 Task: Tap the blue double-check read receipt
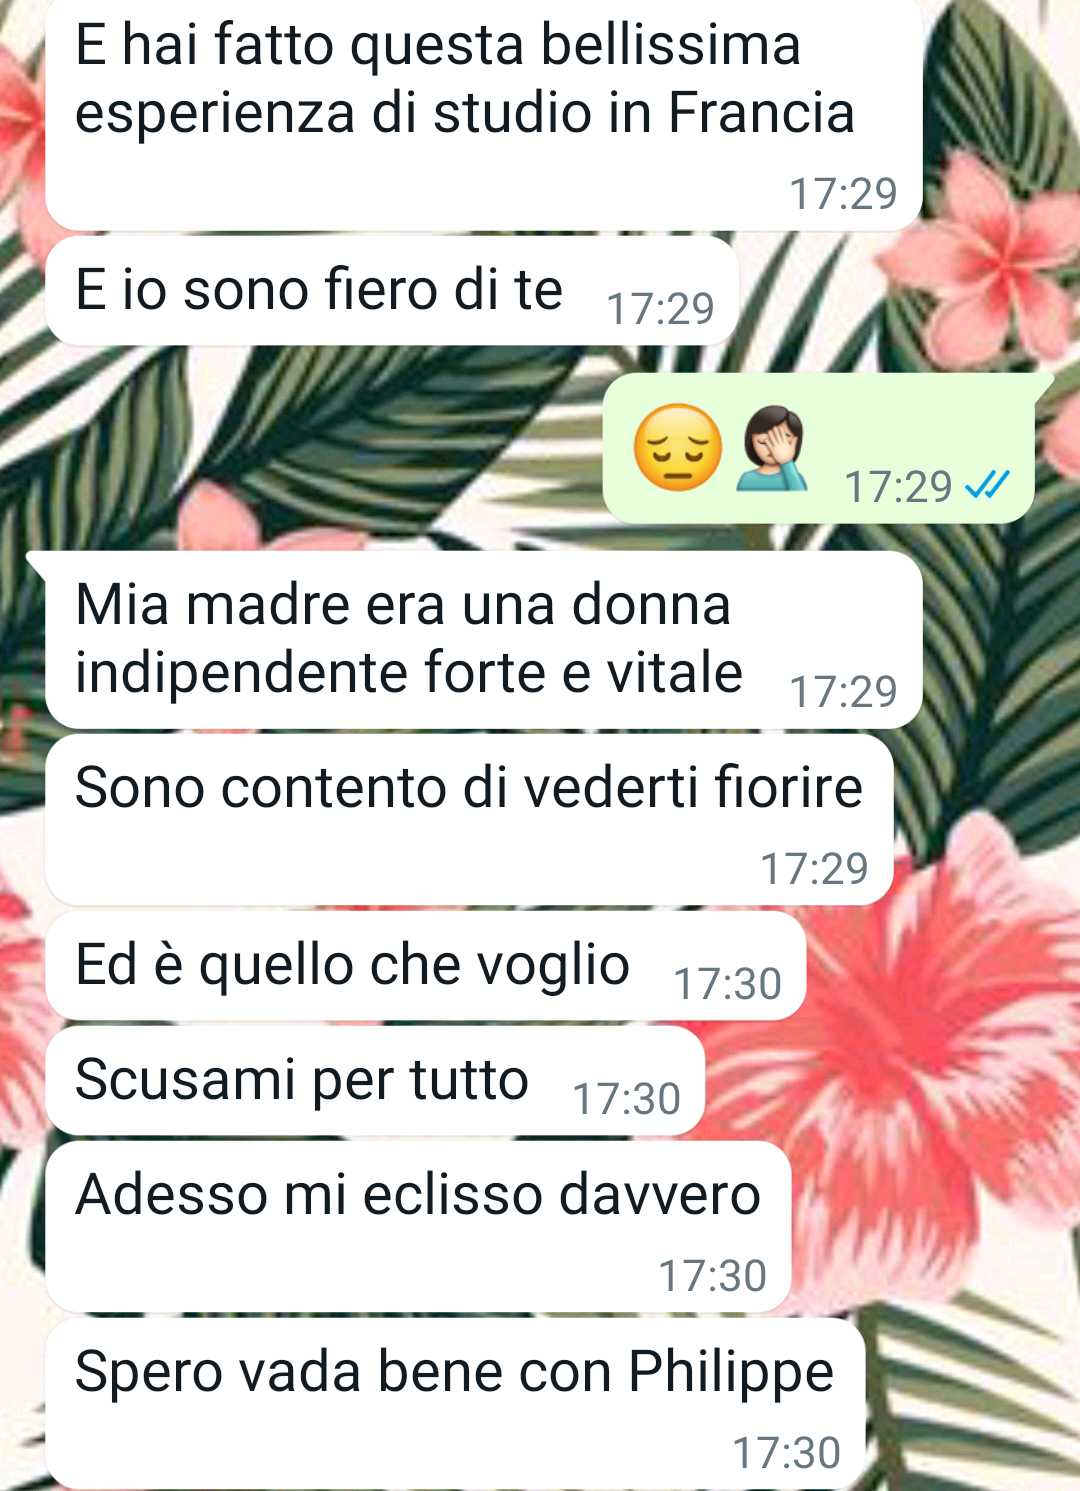pos(988,485)
